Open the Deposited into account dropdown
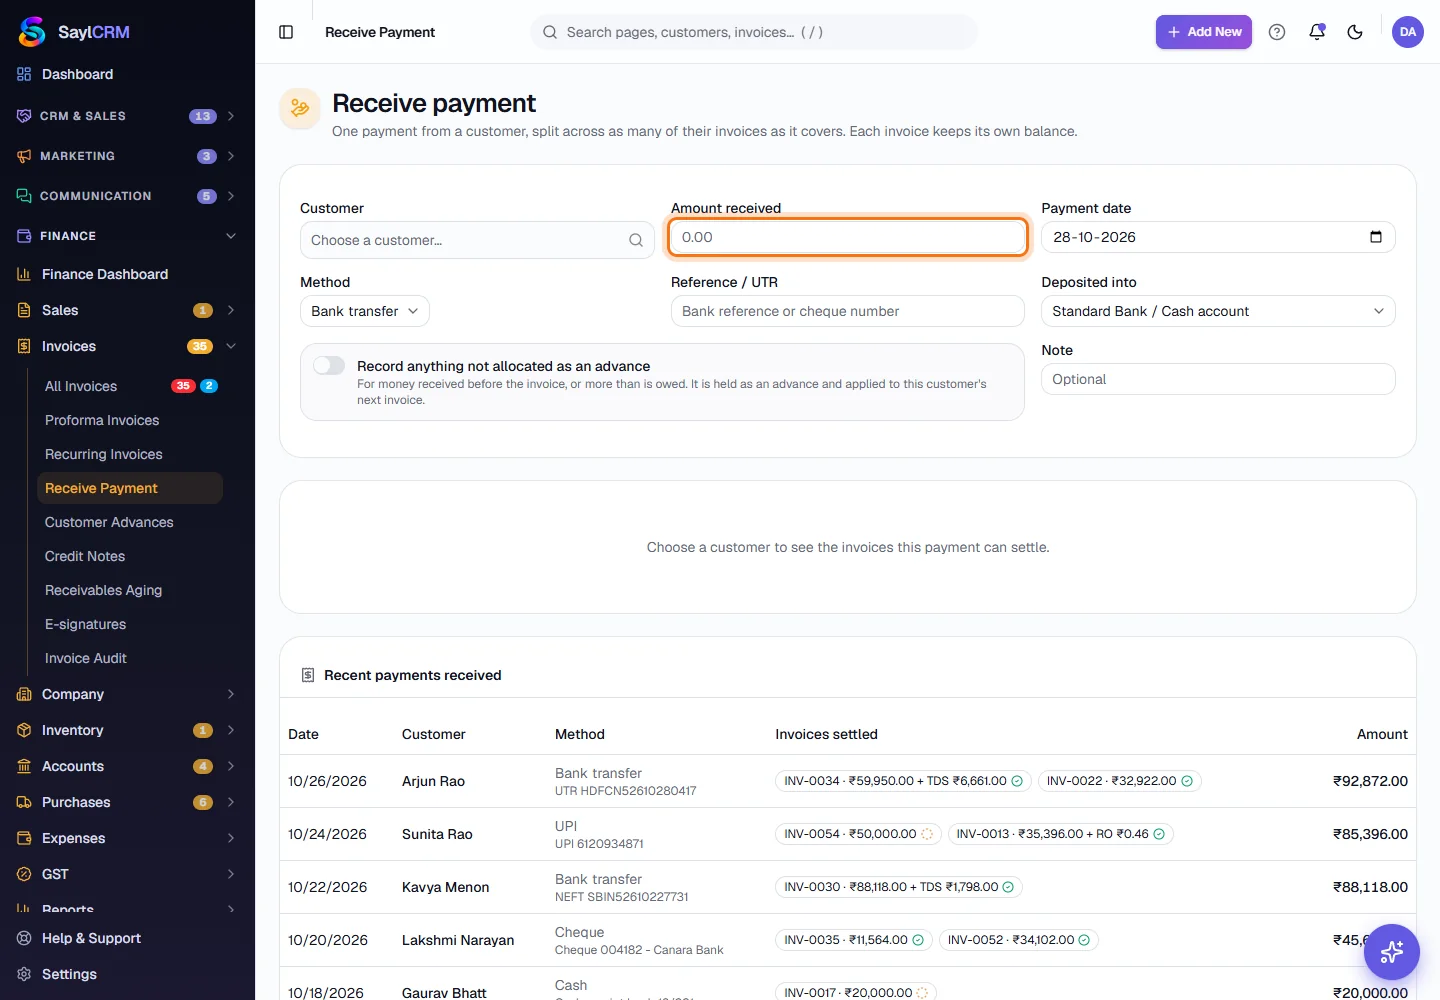The height and width of the screenshot is (1000, 1440). coord(1218,311)
